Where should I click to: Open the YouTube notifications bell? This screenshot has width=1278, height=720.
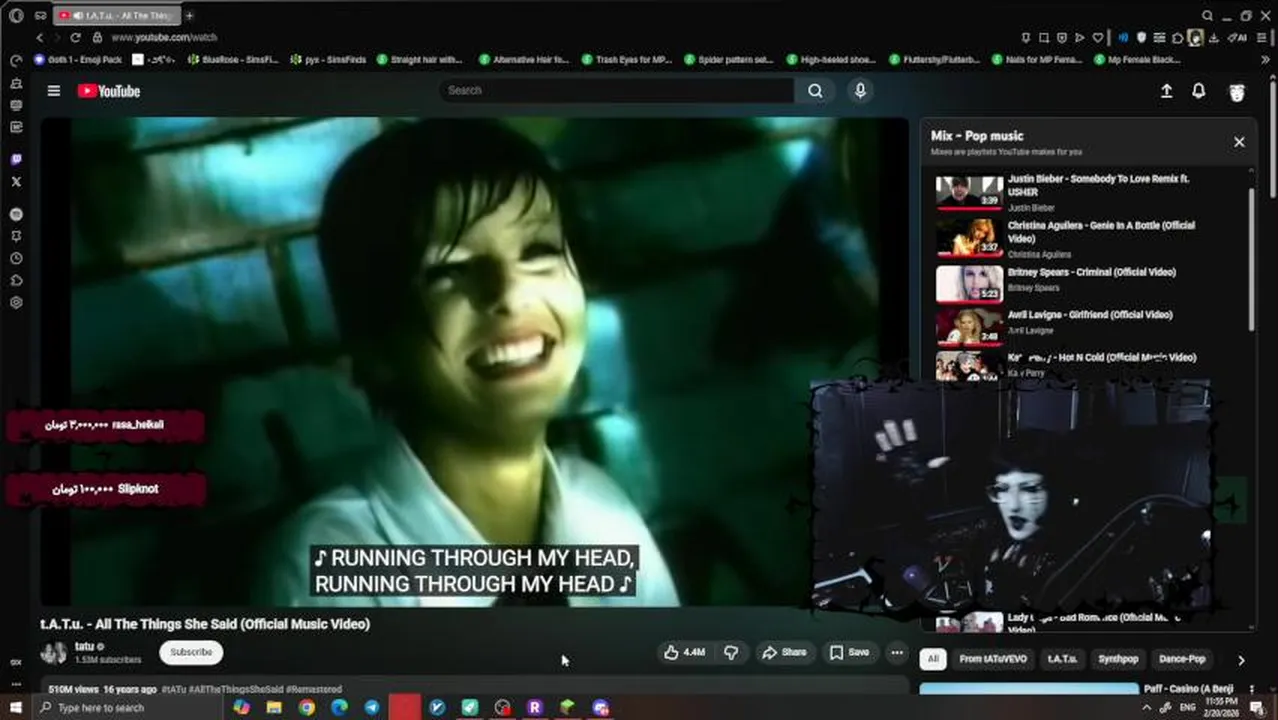(1198, 91)
